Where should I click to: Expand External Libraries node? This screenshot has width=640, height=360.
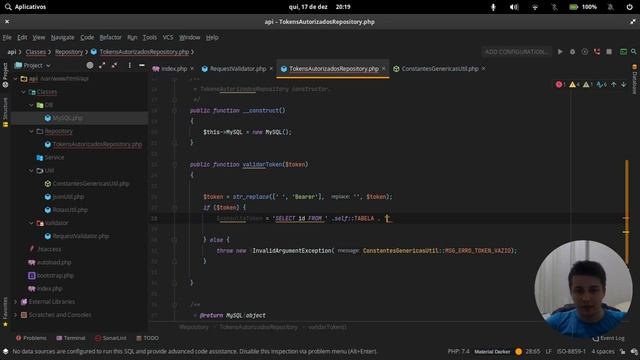(x=16, y=302)
